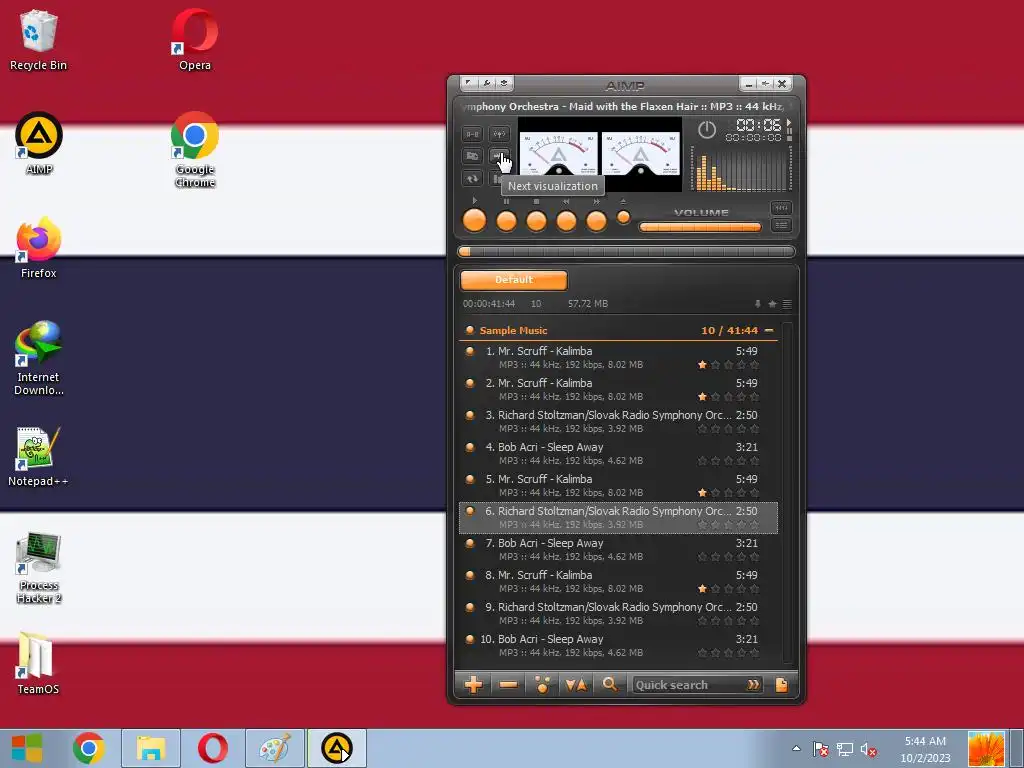Image resolution: width=1024 pixels, height=768 pixels.
Task: Select the Default playlist tab
Action: 514,280
